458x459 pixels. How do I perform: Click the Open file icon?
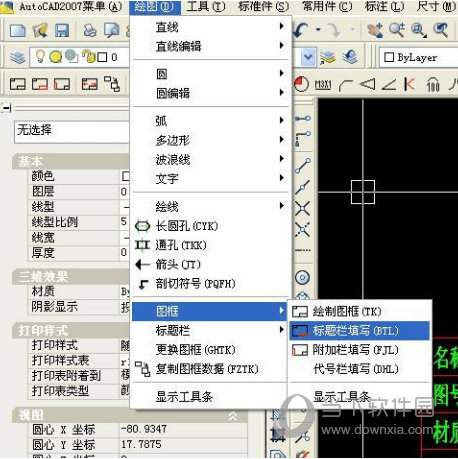pos(40,30)
